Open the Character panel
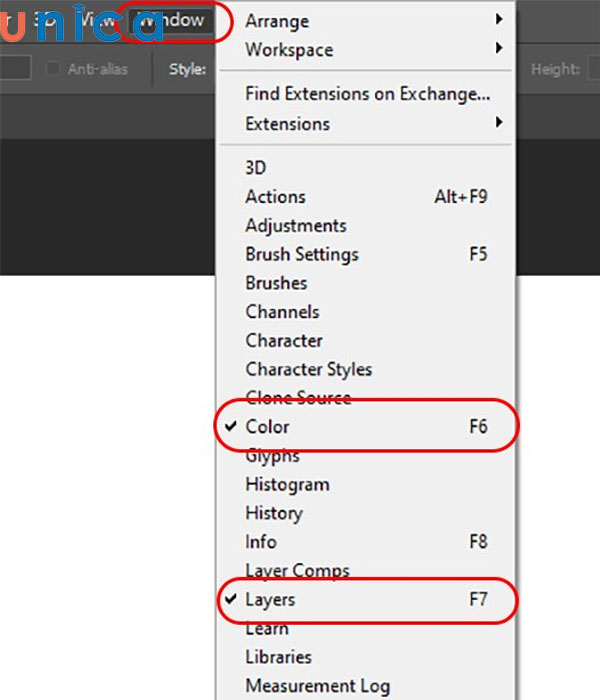600x700 pixels. point(284,341)
